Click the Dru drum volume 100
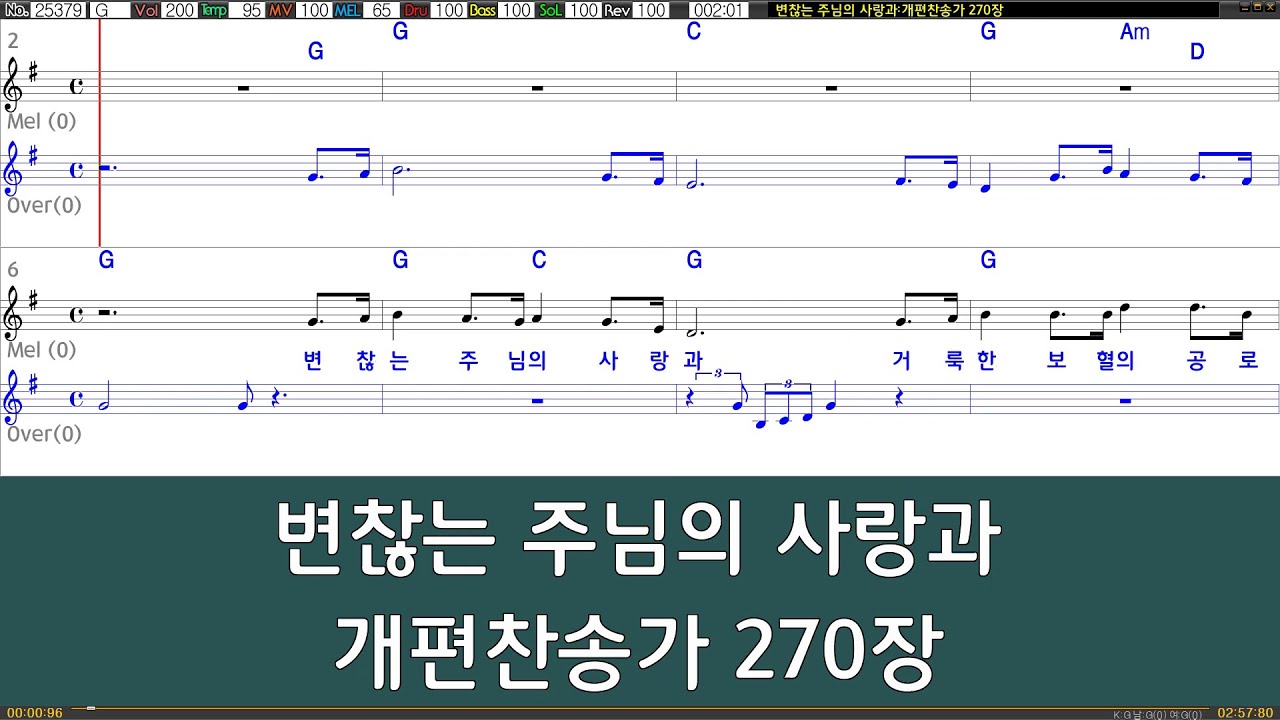Viewport: 1280px width, 720px height. pyautogui.click(x=448, y=10)
